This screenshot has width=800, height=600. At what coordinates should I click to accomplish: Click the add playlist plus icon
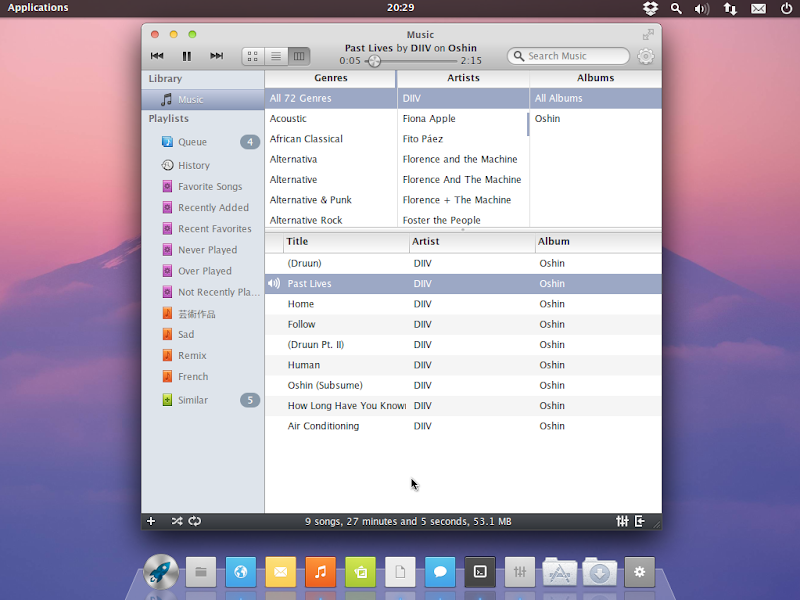point(151,521)
